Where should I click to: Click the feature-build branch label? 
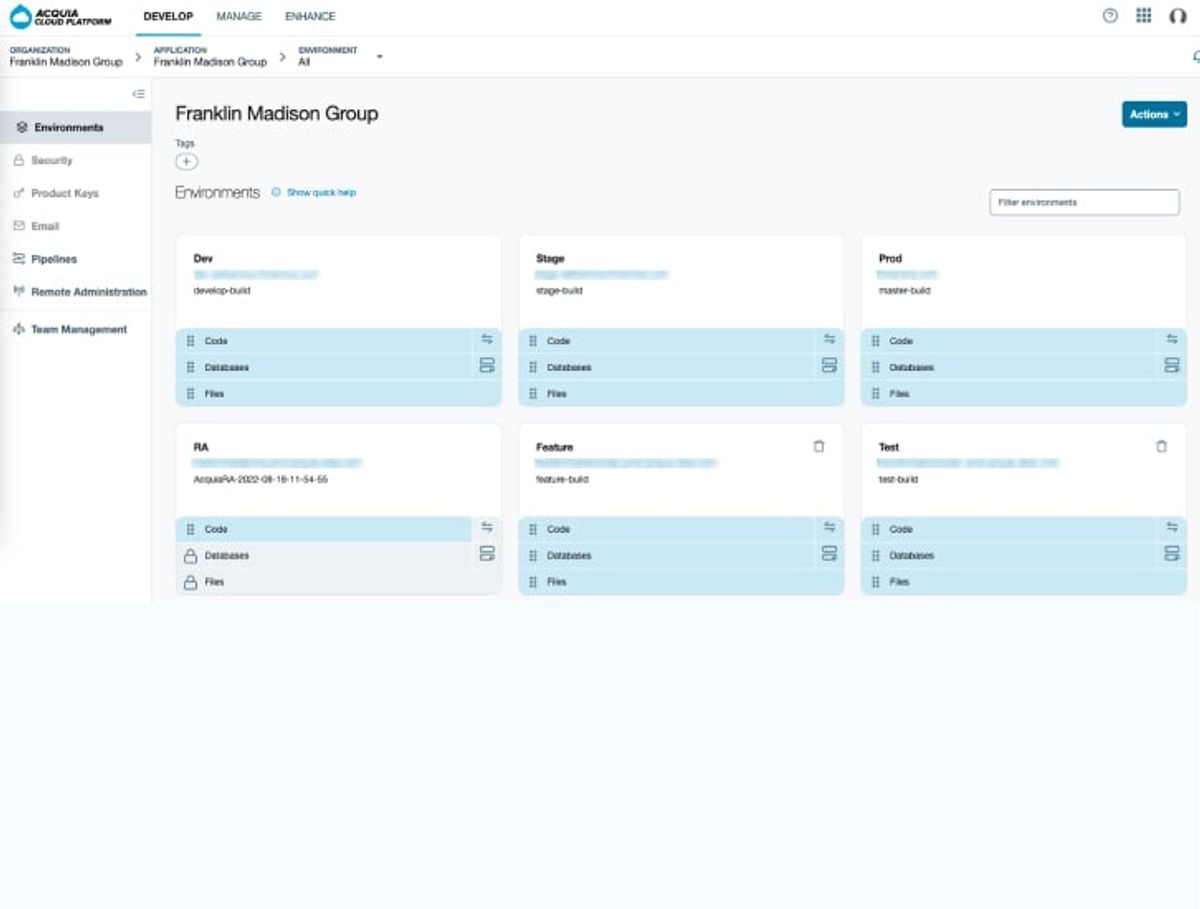coord(562,479)
